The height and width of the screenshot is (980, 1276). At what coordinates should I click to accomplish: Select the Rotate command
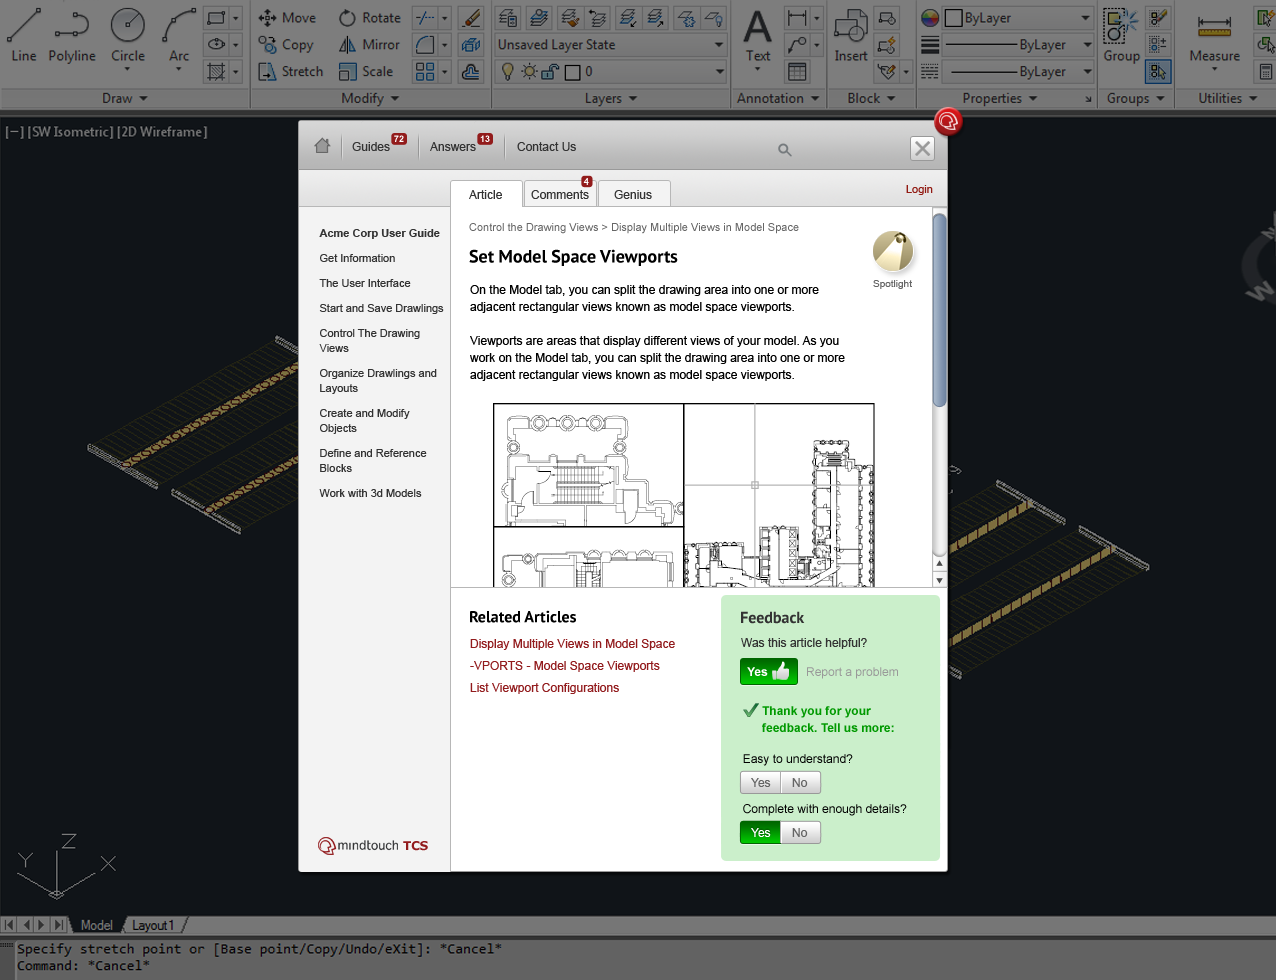click(x=369, y=18)
